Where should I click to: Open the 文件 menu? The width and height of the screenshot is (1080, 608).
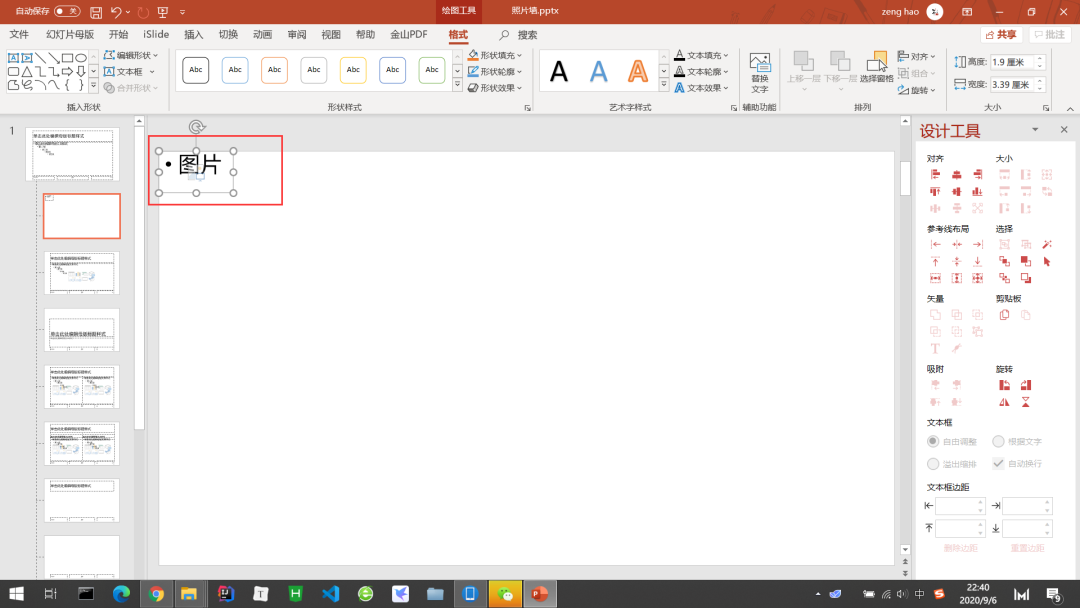point(19,34)
